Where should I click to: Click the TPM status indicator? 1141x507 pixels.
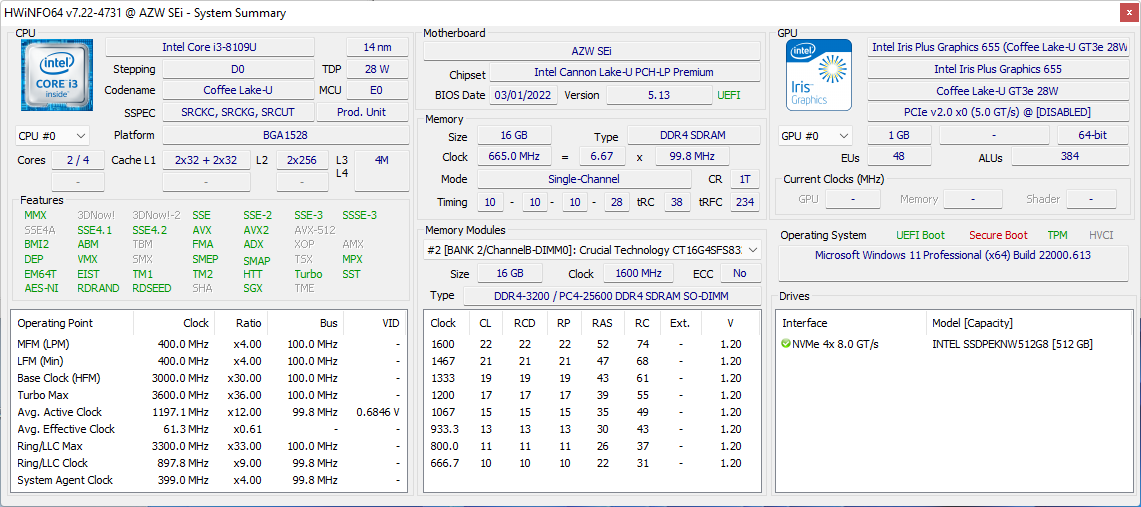pos(1057,235)
